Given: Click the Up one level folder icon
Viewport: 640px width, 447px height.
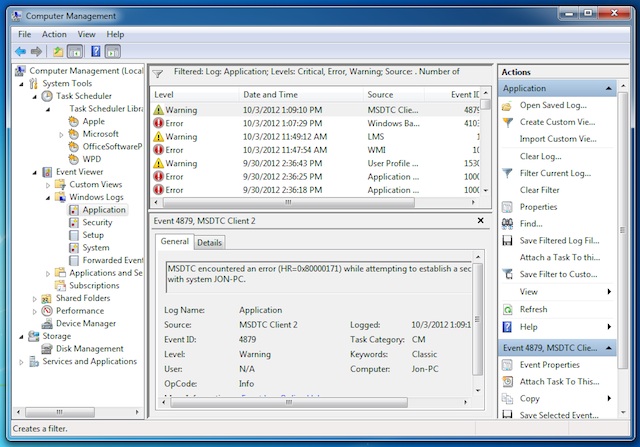Looking at the screenshot, I should 58,51.
